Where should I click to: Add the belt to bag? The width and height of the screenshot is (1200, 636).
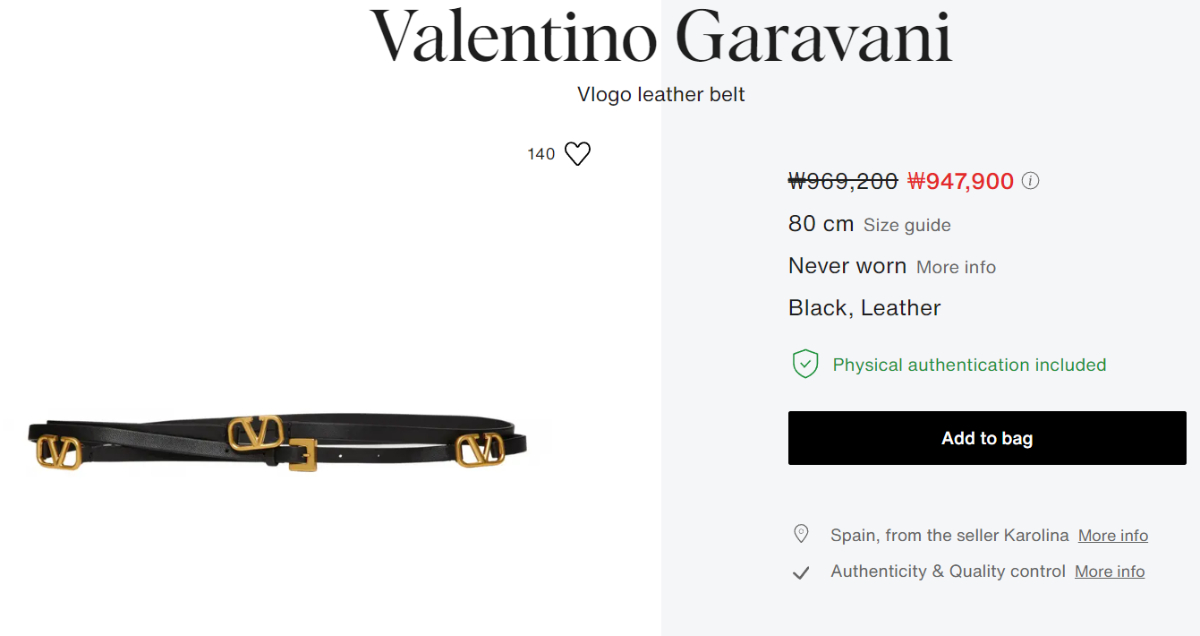pos(987,438)
